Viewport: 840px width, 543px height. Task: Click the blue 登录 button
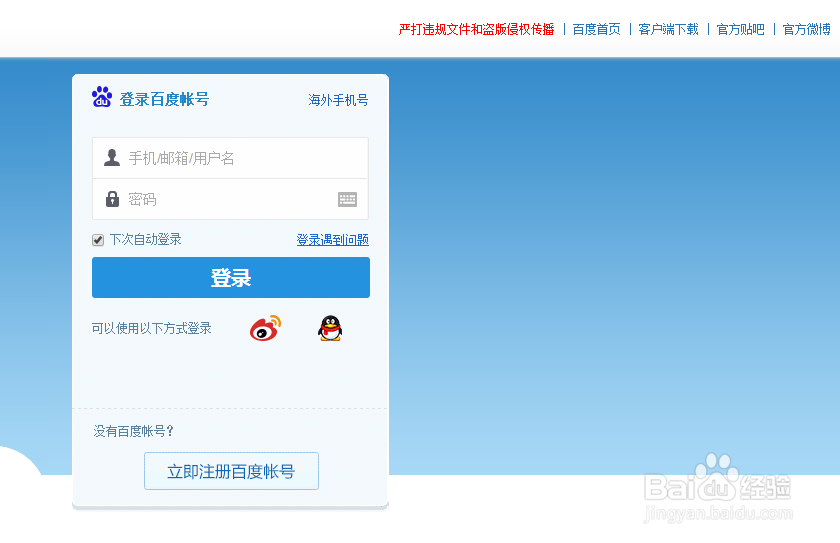pyautogui.click(x=231, y=277)
